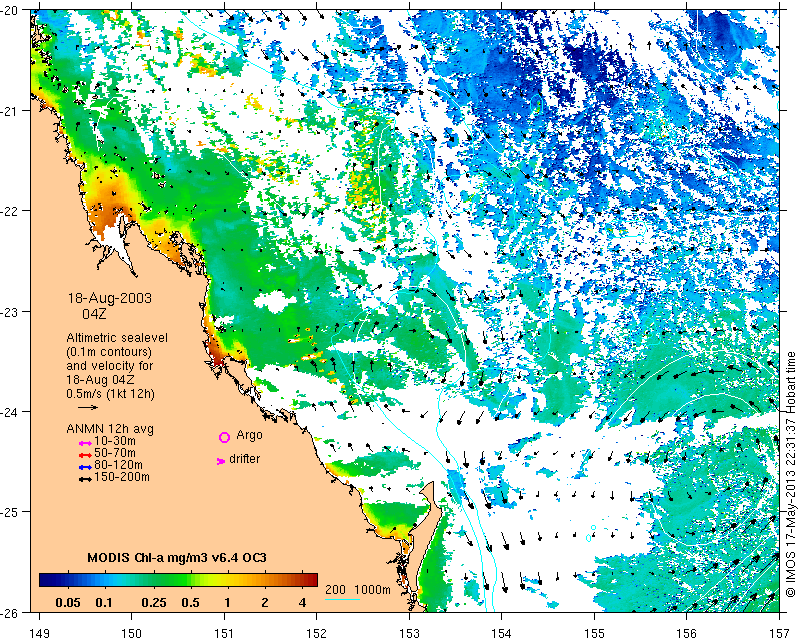Click the colorbar value 0.5
The width and height of the screenshot is (800, 640).
point(190,603)
